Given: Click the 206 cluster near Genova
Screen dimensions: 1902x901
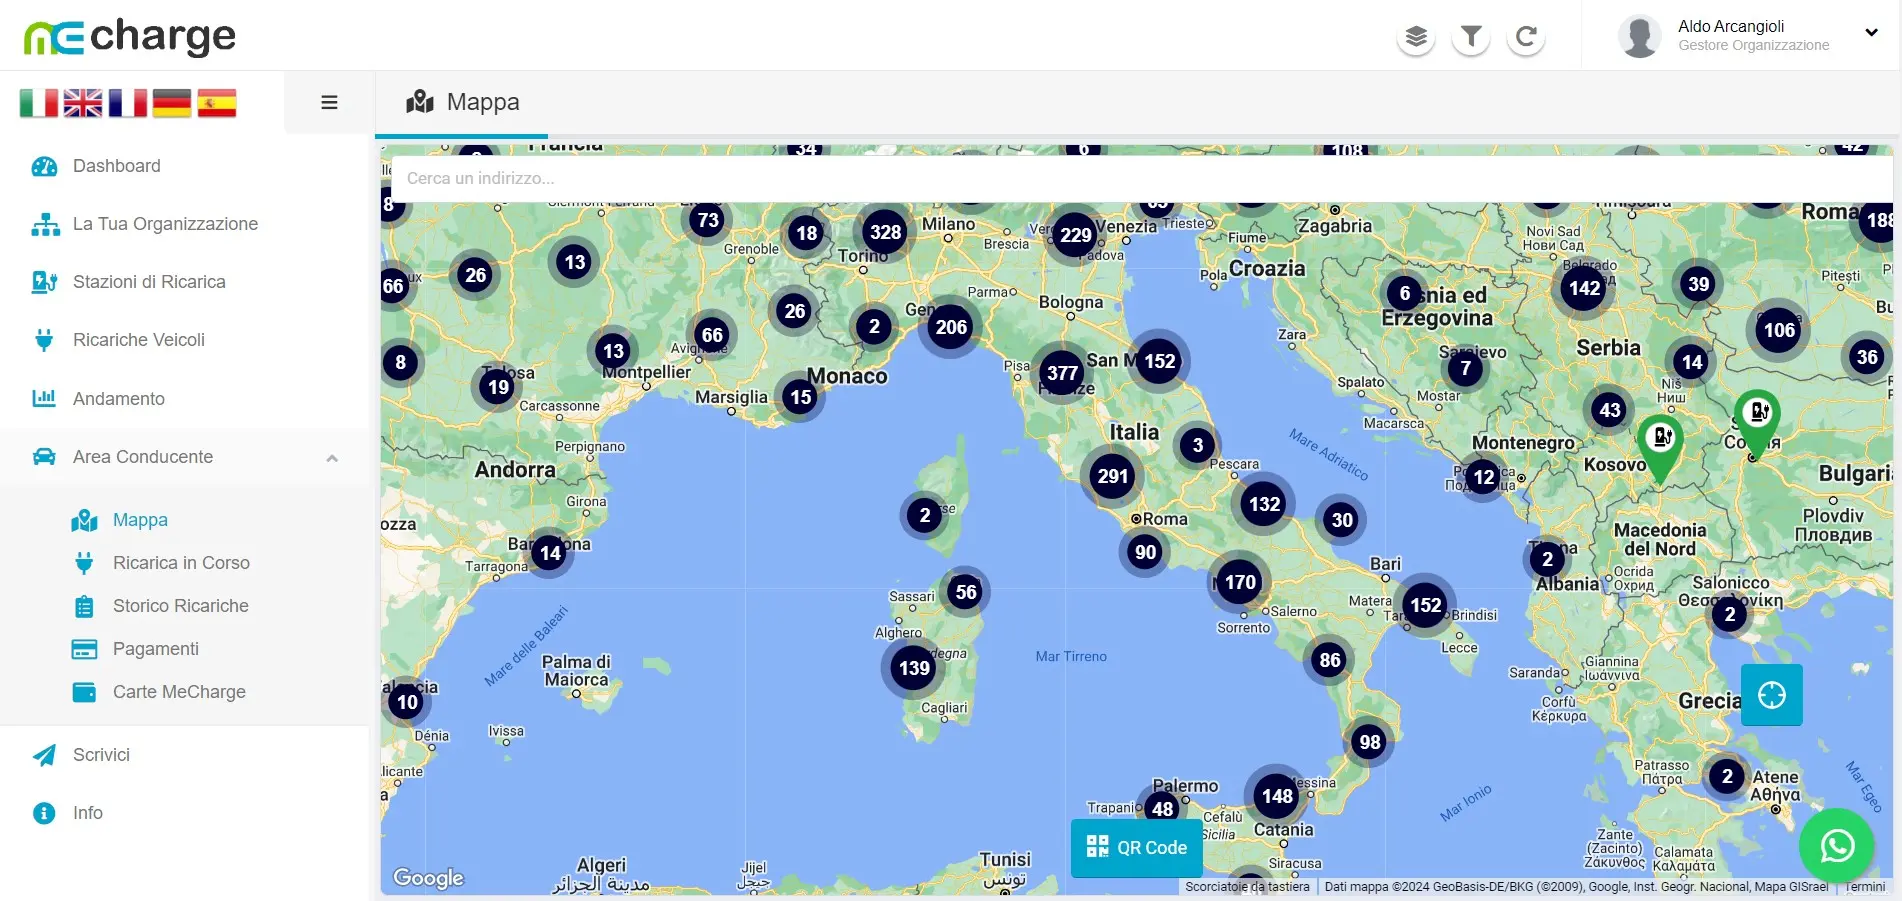Looking at the screenshot, I should (x=951, y=327).
